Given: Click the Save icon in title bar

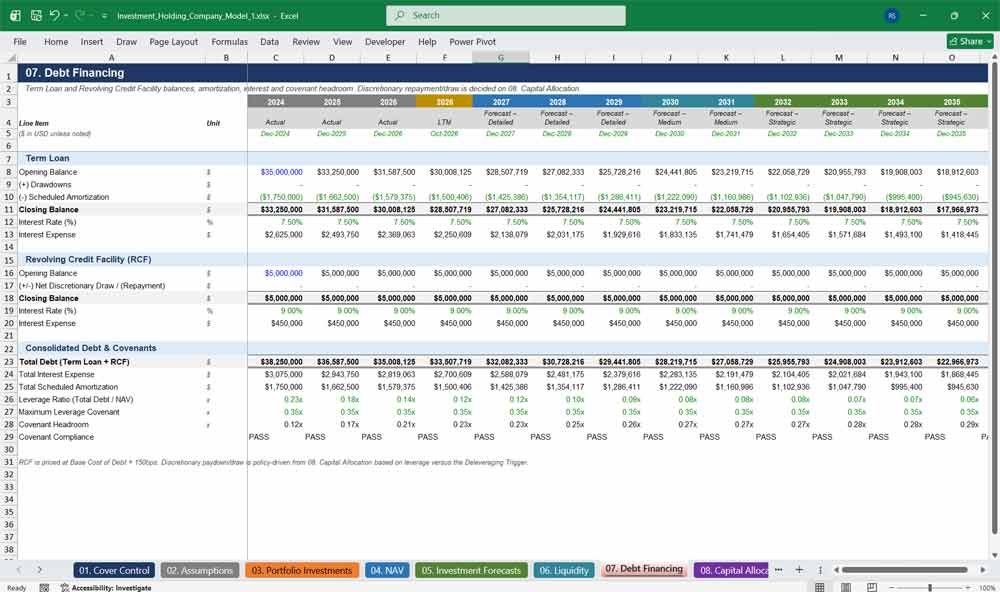Looking at the screenshot, I should [36, 15].
